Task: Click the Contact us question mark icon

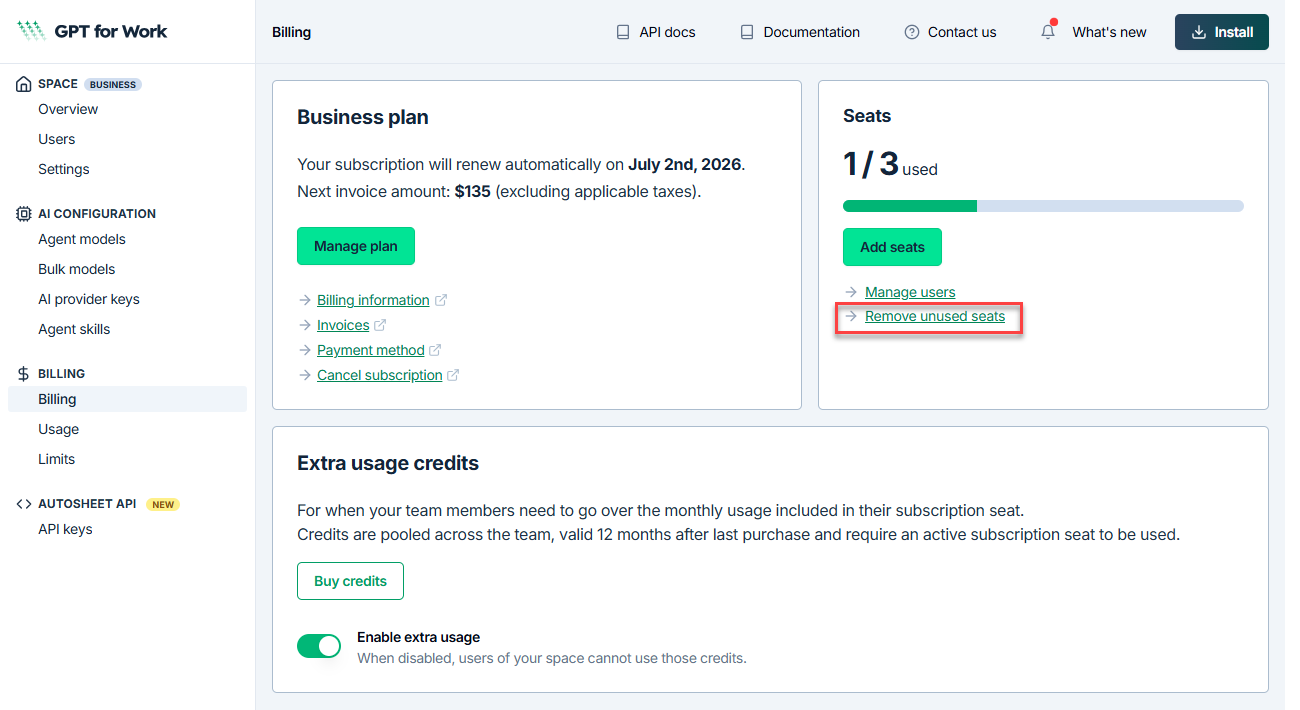Action: pyautogui.click(x=912, y=32)
